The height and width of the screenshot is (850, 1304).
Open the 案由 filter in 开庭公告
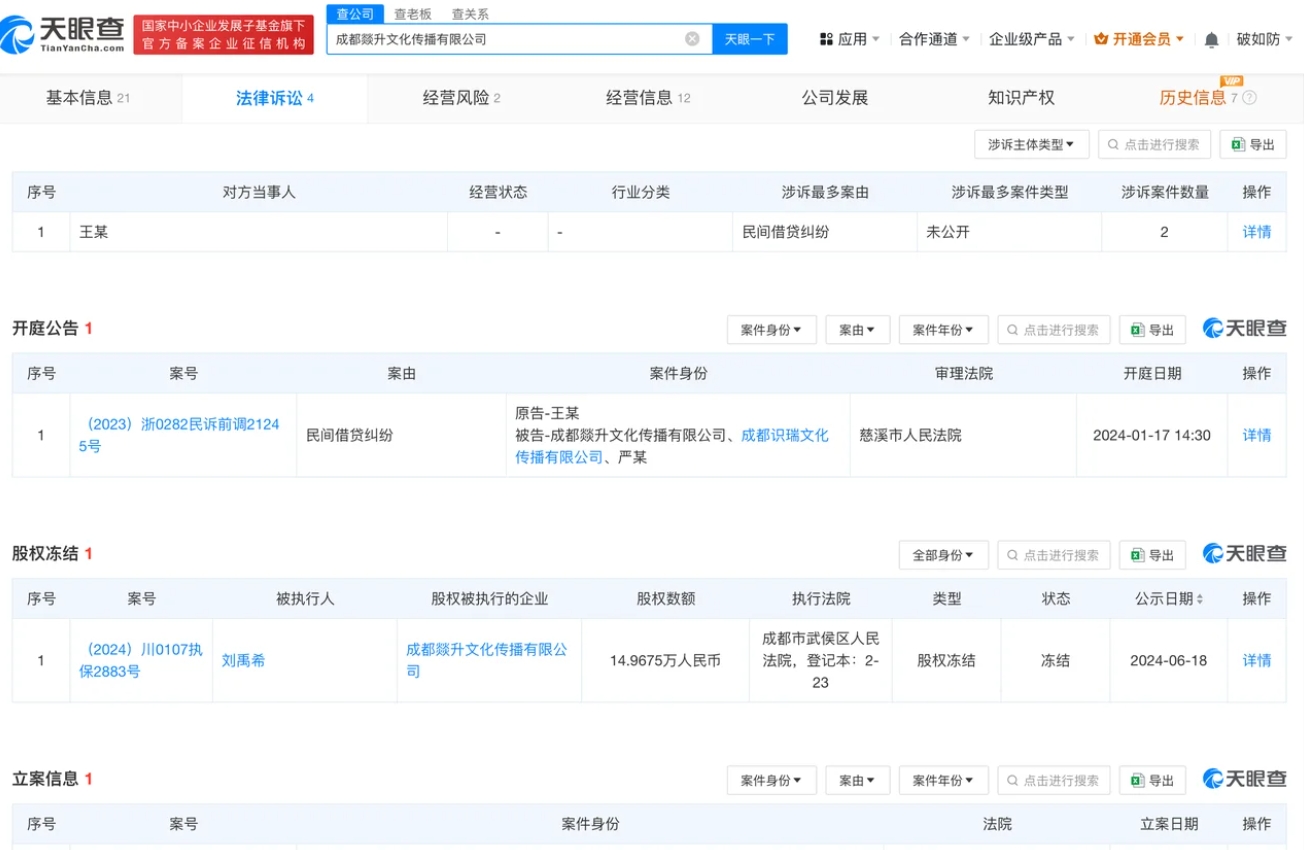[x=857, y=330]
